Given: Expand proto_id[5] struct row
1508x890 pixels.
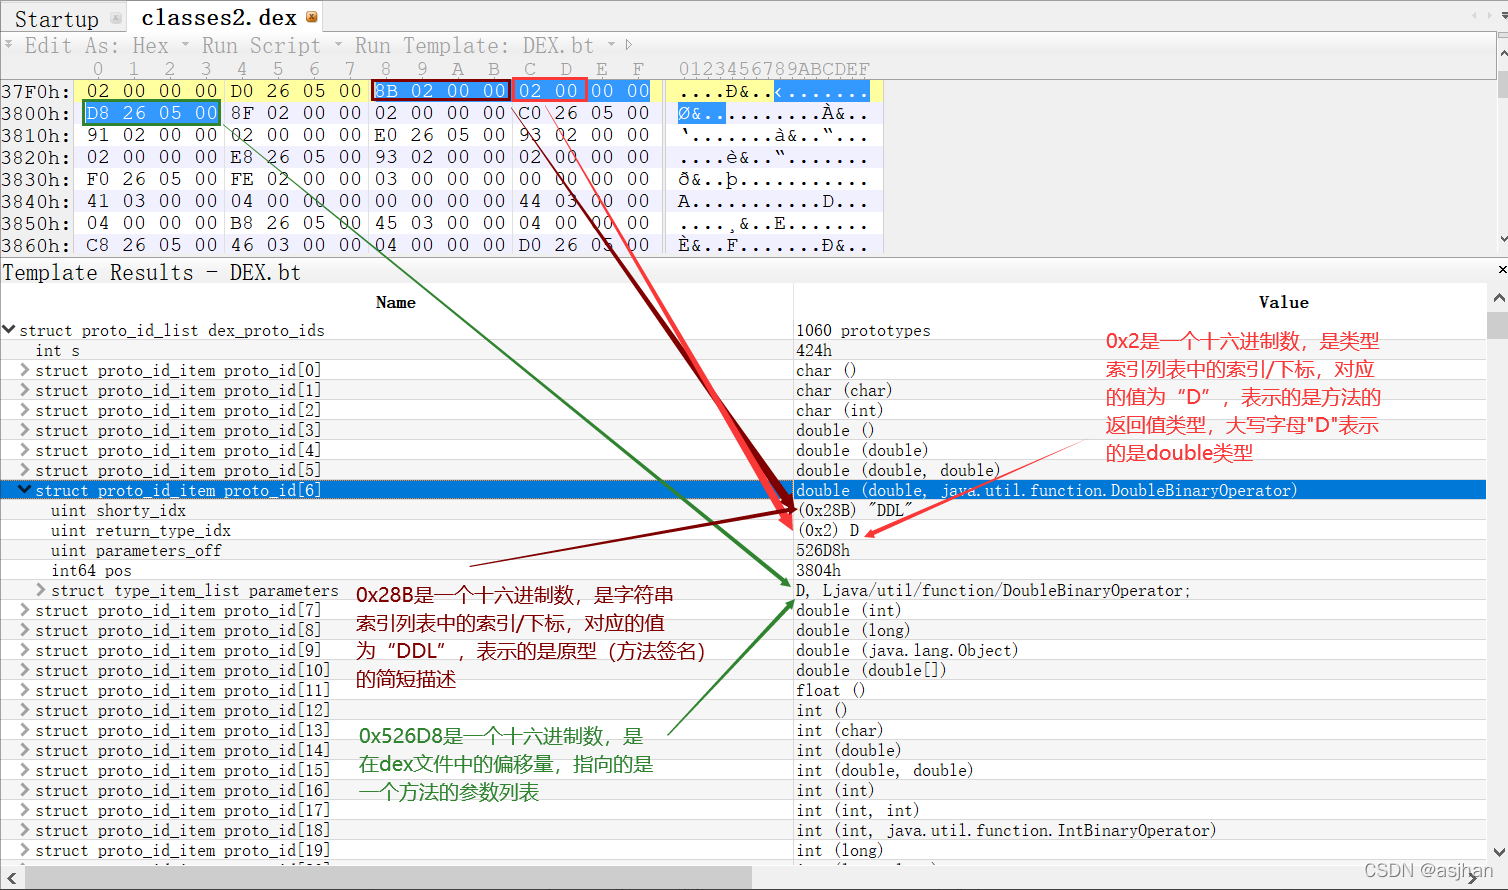Looking at the screenshot, I should [25, 469].
